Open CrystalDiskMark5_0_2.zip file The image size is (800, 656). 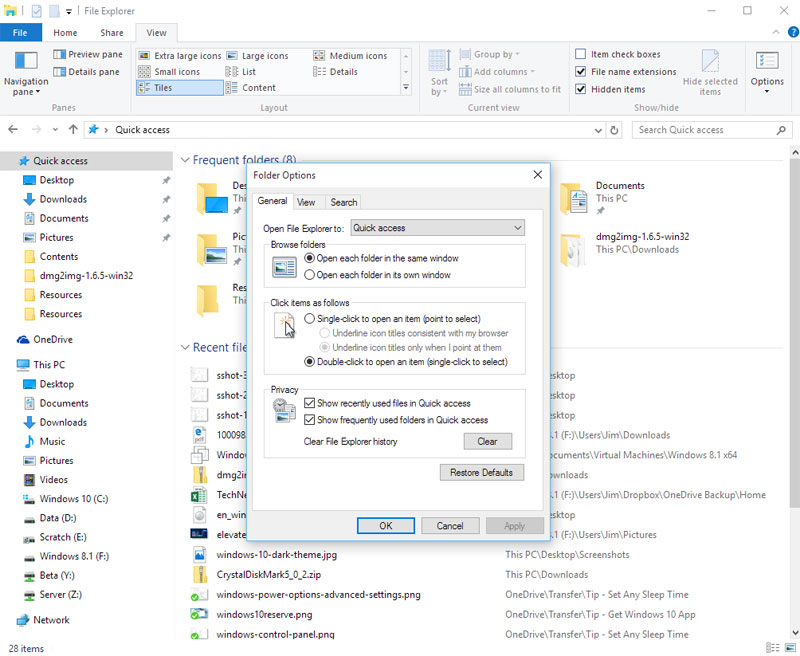coord(268,574)
